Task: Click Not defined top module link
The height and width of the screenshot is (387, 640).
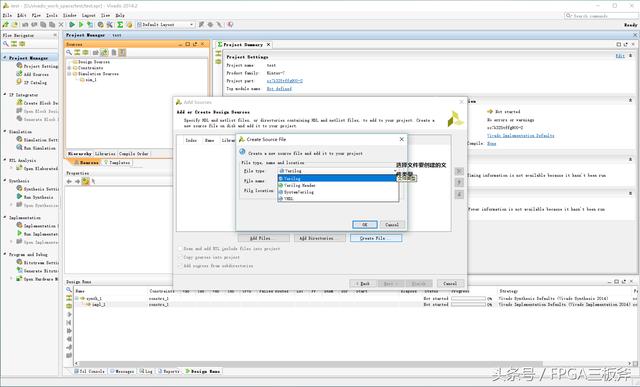Action: tap(279, 89)
